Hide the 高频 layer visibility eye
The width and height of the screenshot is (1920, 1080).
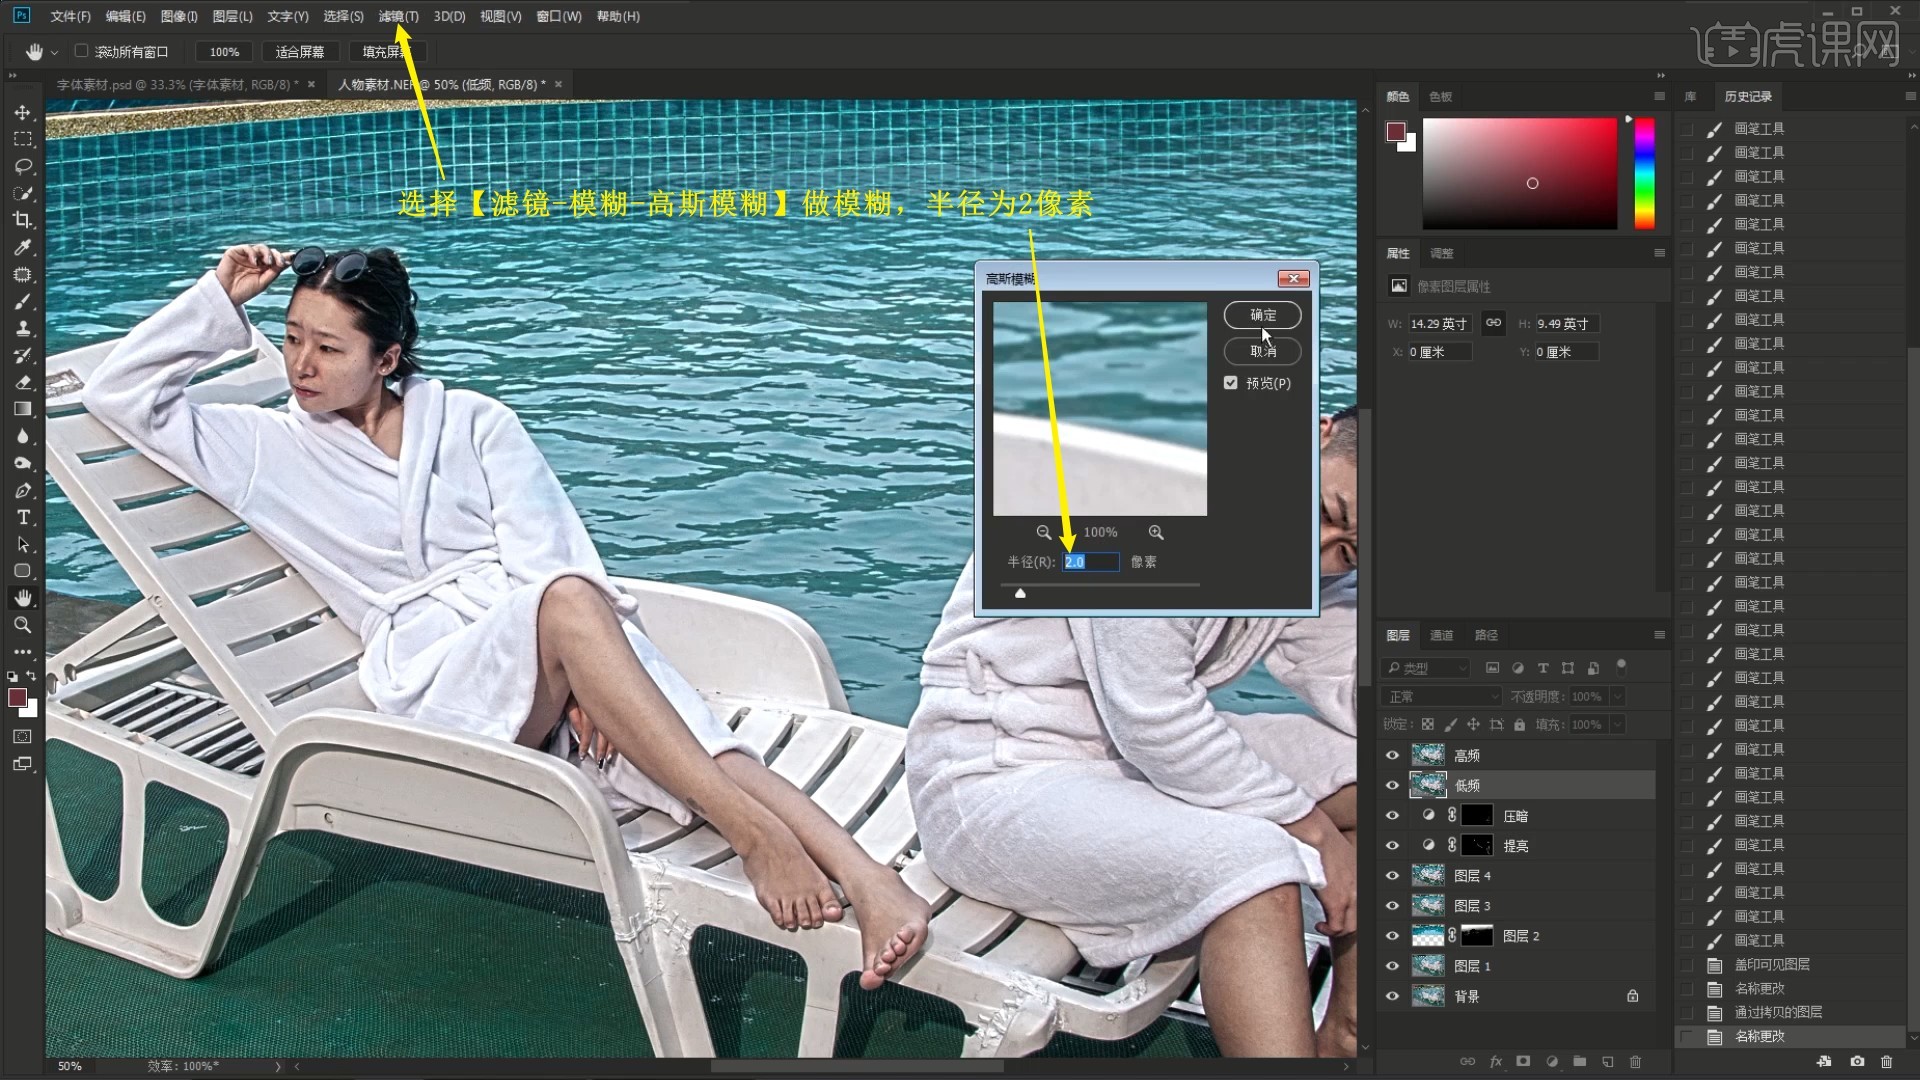(1392, 755)
